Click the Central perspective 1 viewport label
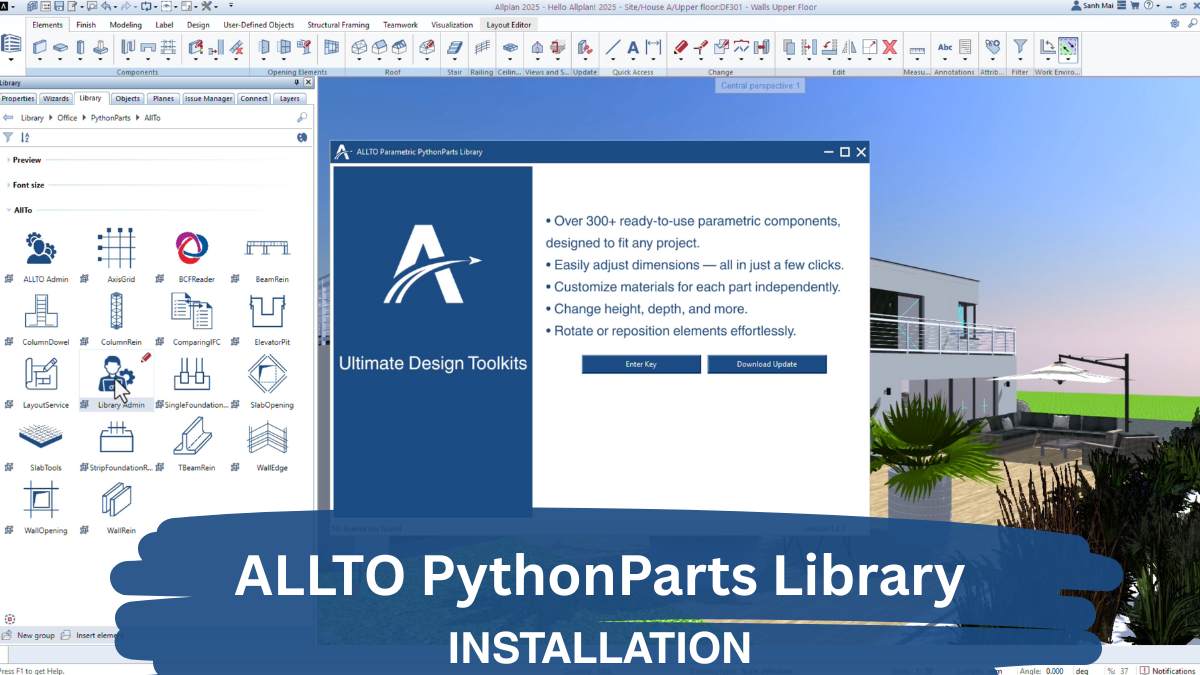Screen dimensions: 1200x675 761,86
